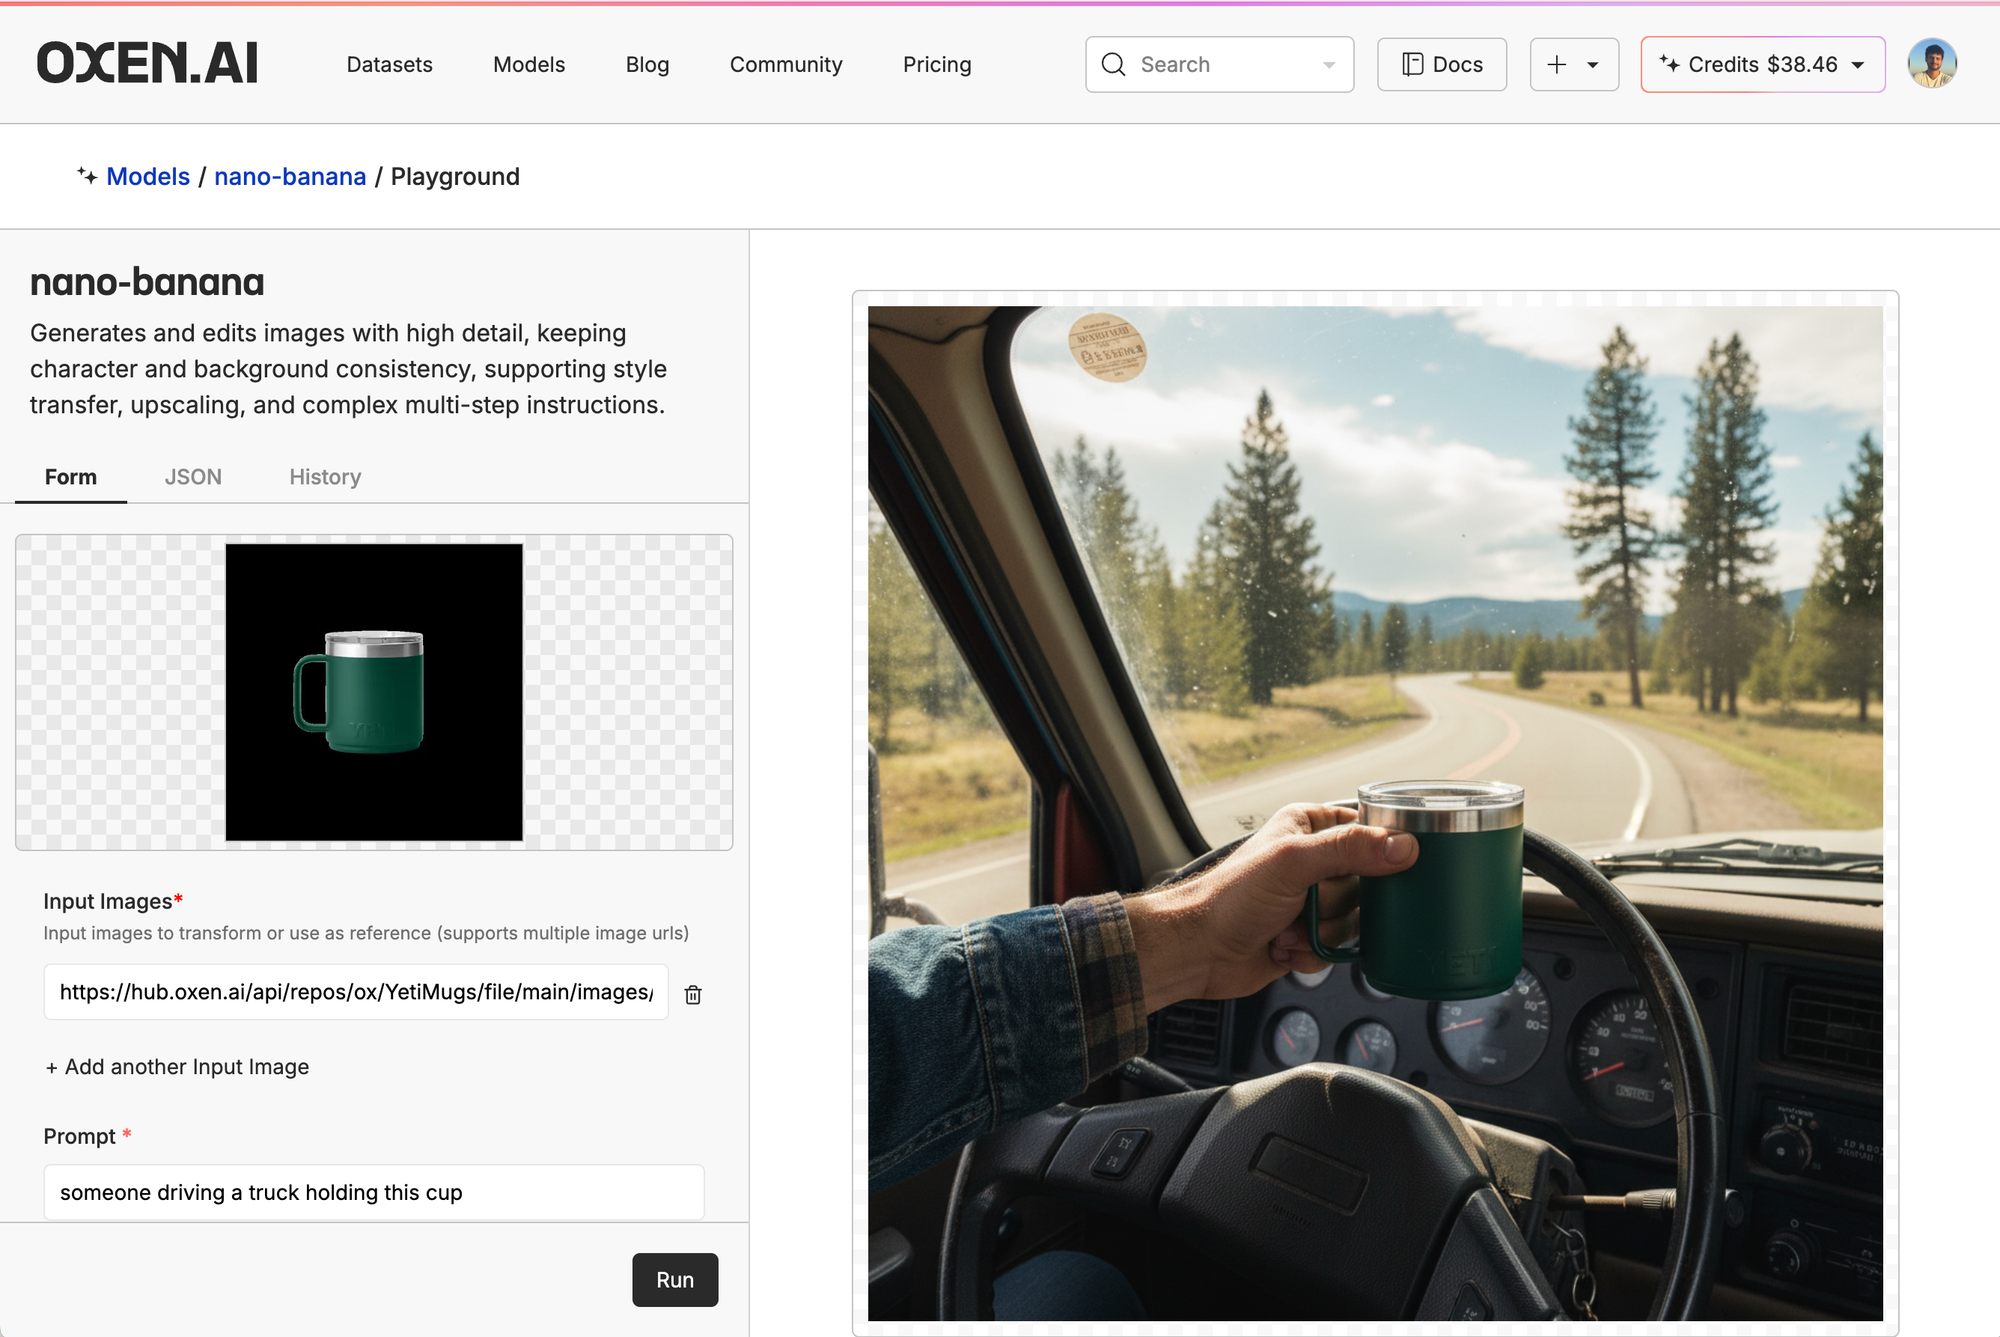Open the Datasets menu item
2000x1337 pixels.
389,65
